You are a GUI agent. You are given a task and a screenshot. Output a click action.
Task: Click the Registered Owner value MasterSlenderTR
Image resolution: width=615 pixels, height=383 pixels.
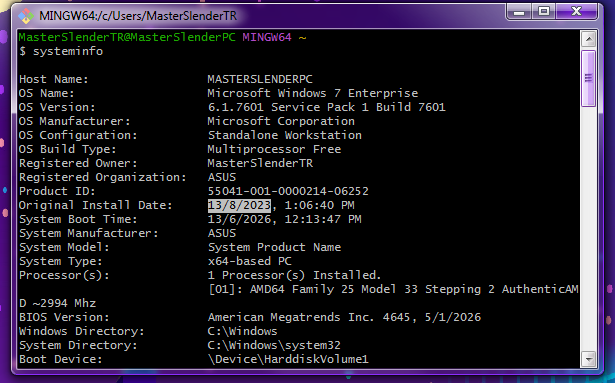260,163
